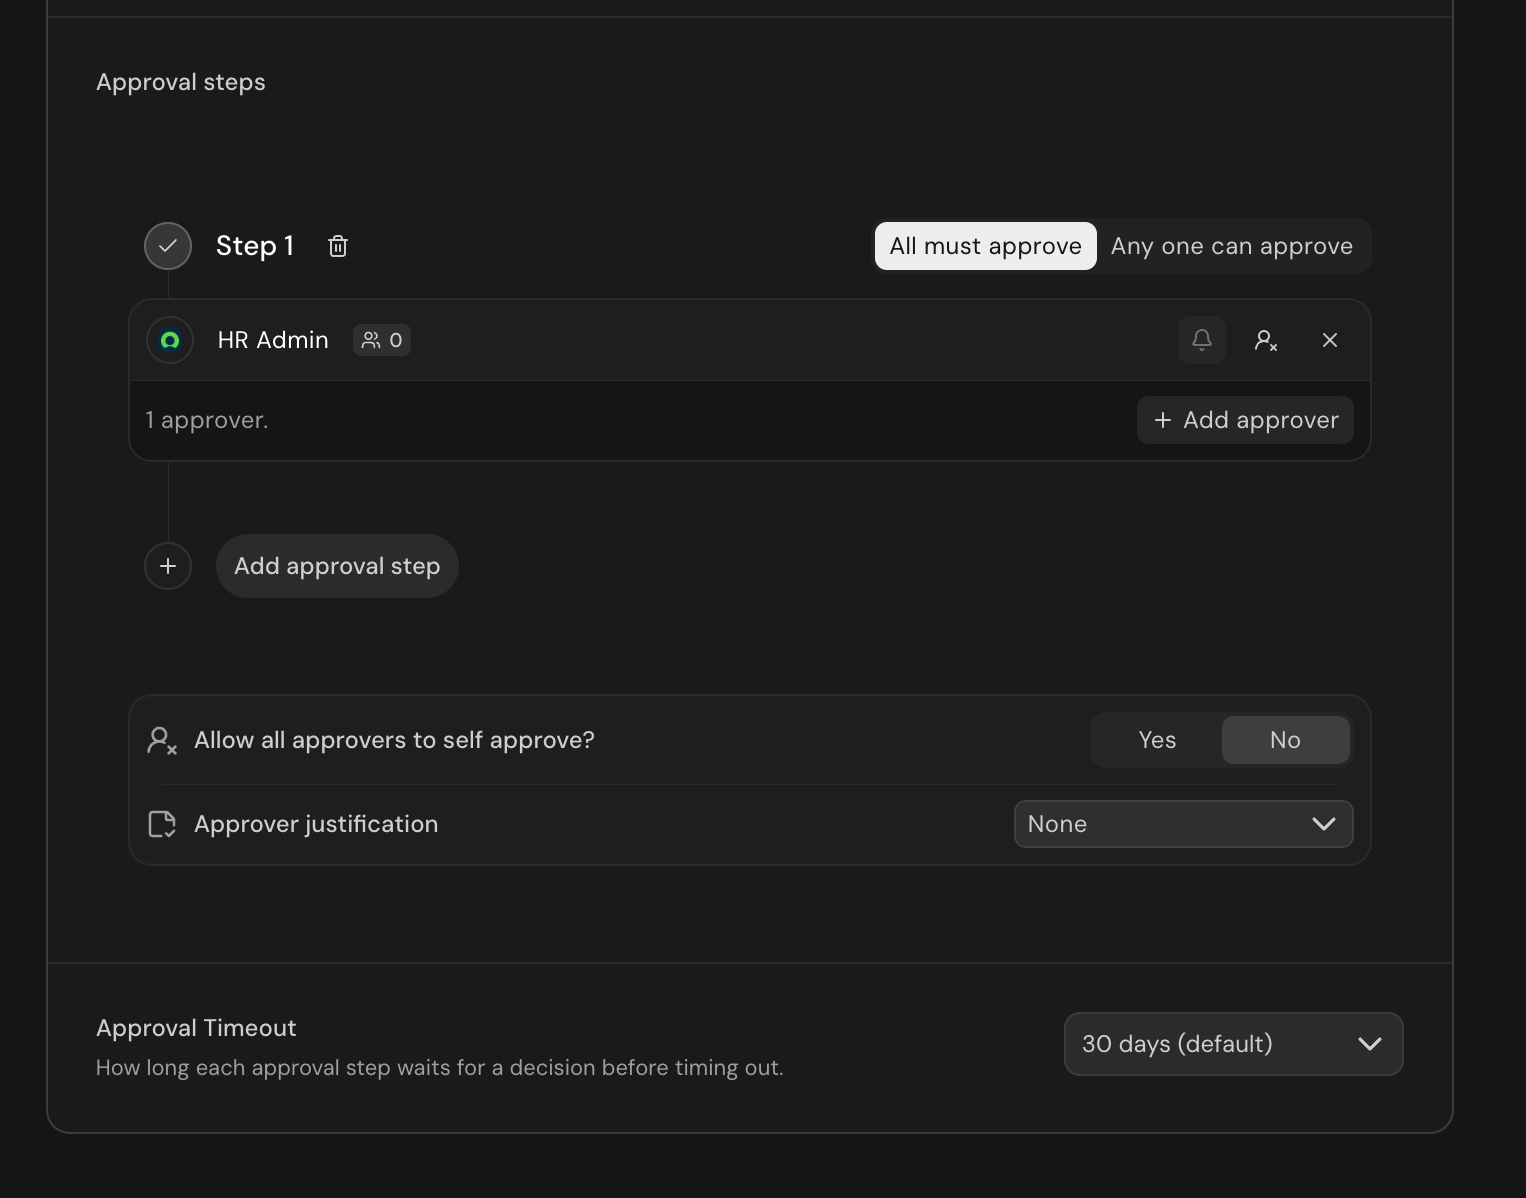This screenshot has width=1526, height=1198.
Task: Click the plus circle to add step
Action: click(x=168, y=566)
